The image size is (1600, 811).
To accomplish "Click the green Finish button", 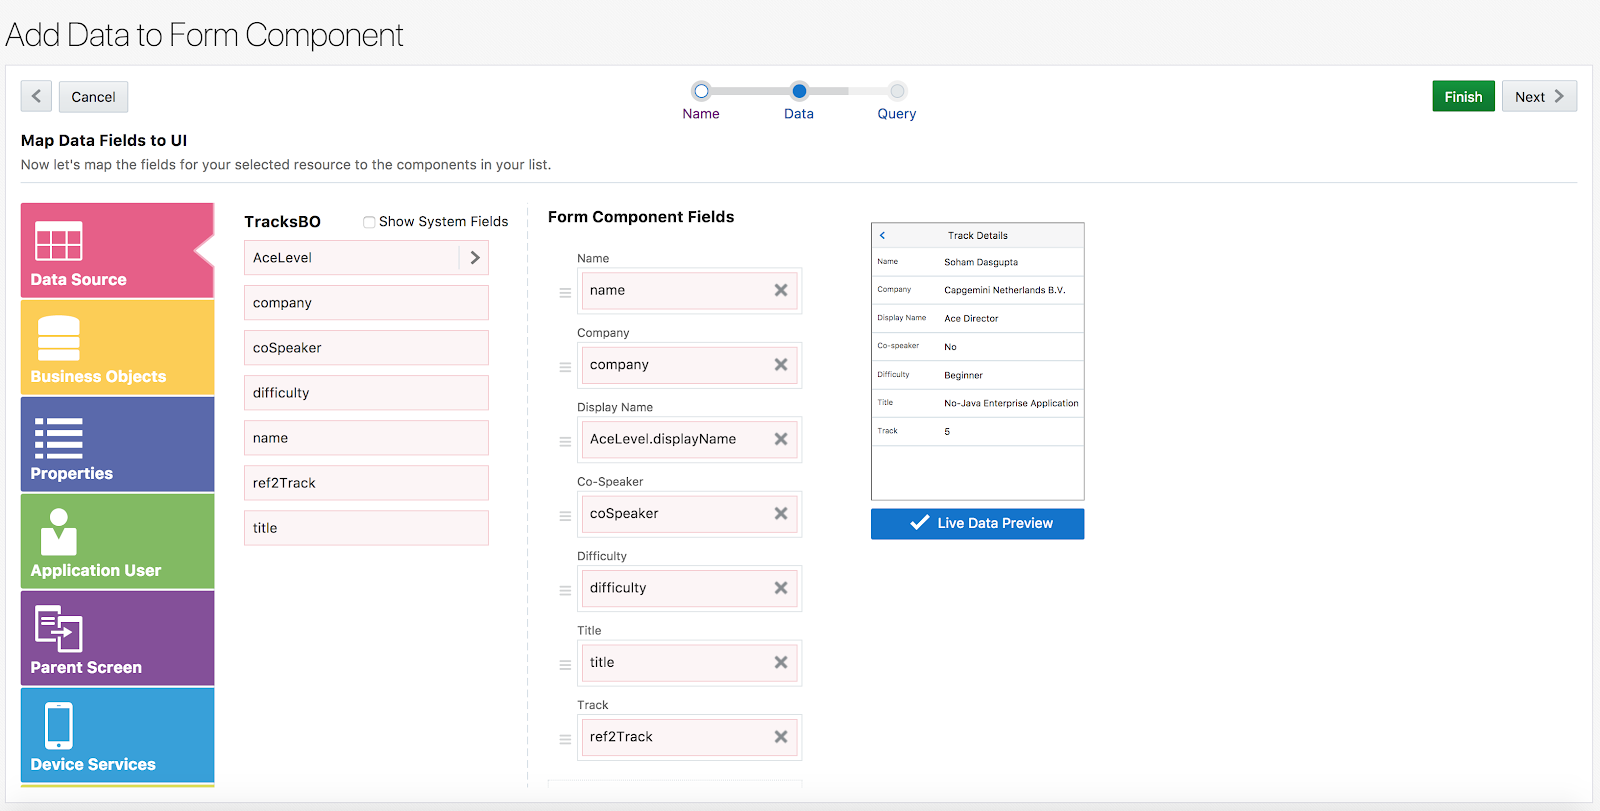I will click(1463, 96).
